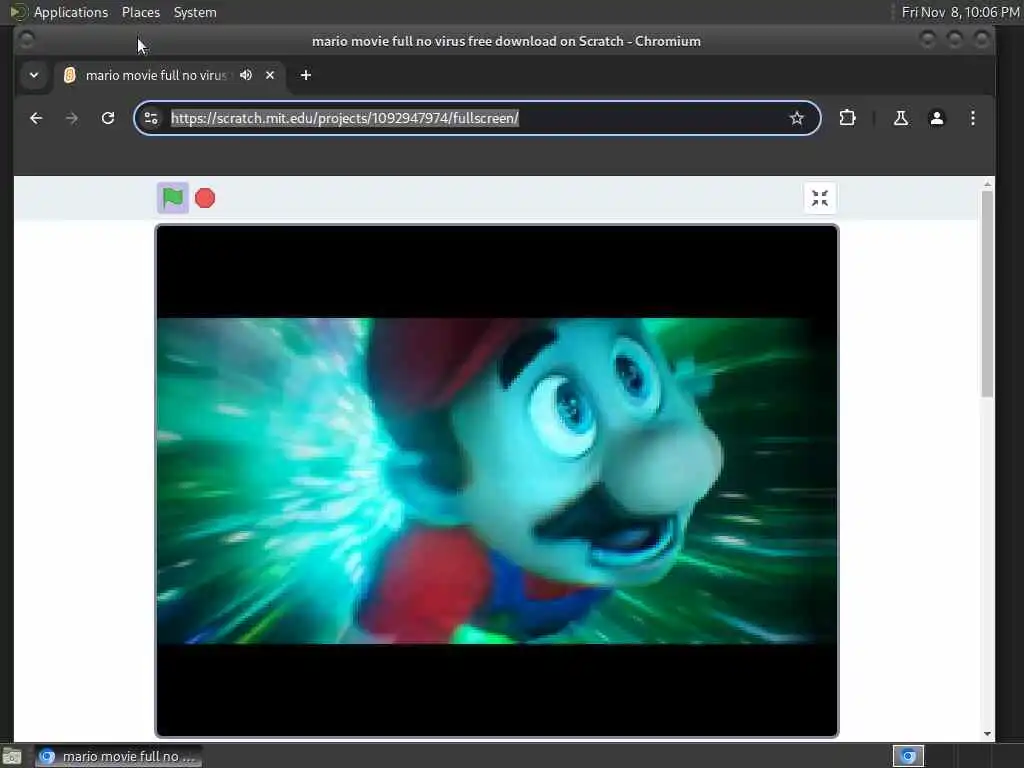Screen dimensions: 1024x768
Task: Open the Places menu
Action: (x=140, y=12)
